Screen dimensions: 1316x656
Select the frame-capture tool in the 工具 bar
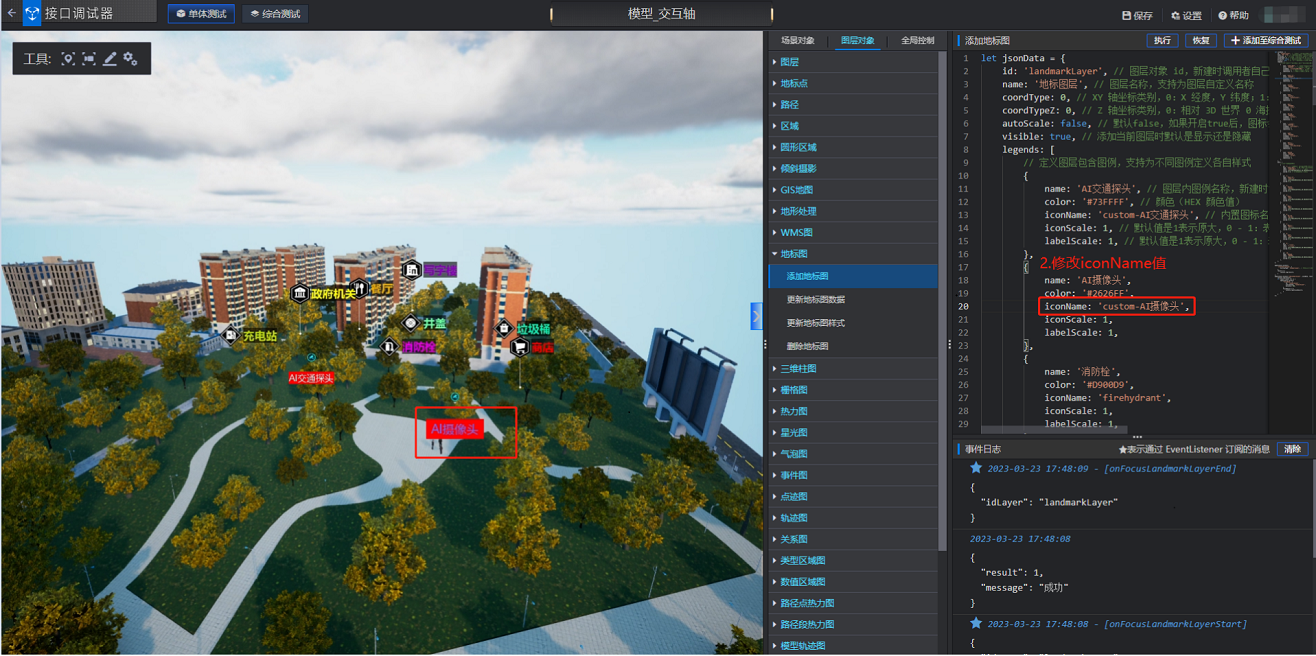(89, 59)
